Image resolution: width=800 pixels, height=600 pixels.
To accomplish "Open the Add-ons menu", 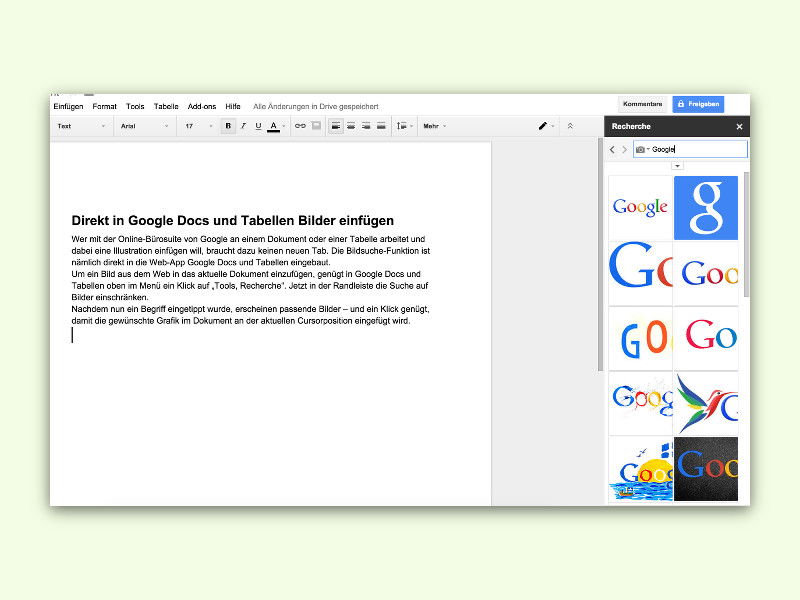I will 202,106.
